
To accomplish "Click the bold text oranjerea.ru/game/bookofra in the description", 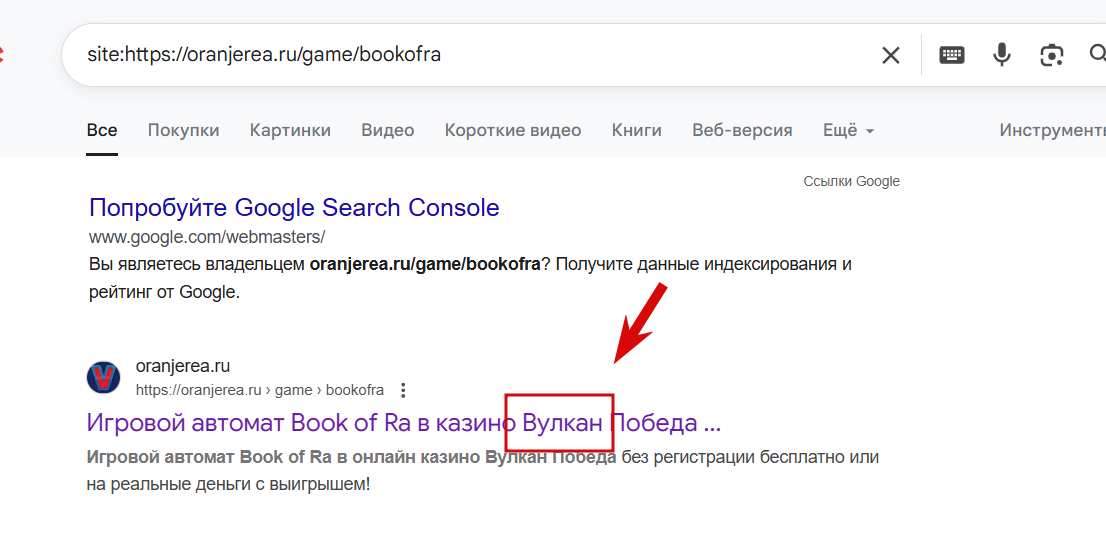I will 425,265.
